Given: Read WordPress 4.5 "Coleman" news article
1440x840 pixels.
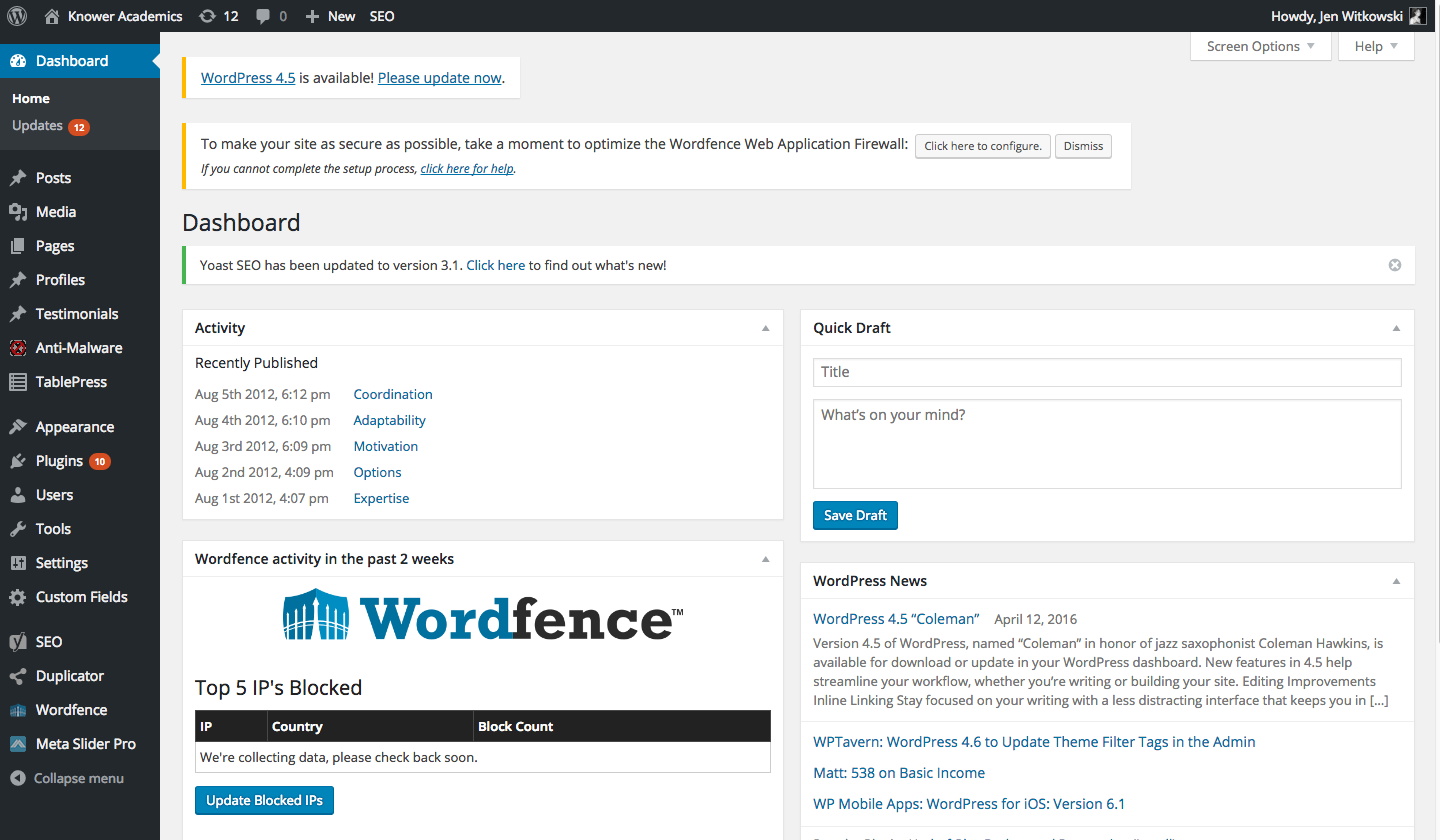Looking at the screenshot, I should pyautogui.click(x=896, y=619).
